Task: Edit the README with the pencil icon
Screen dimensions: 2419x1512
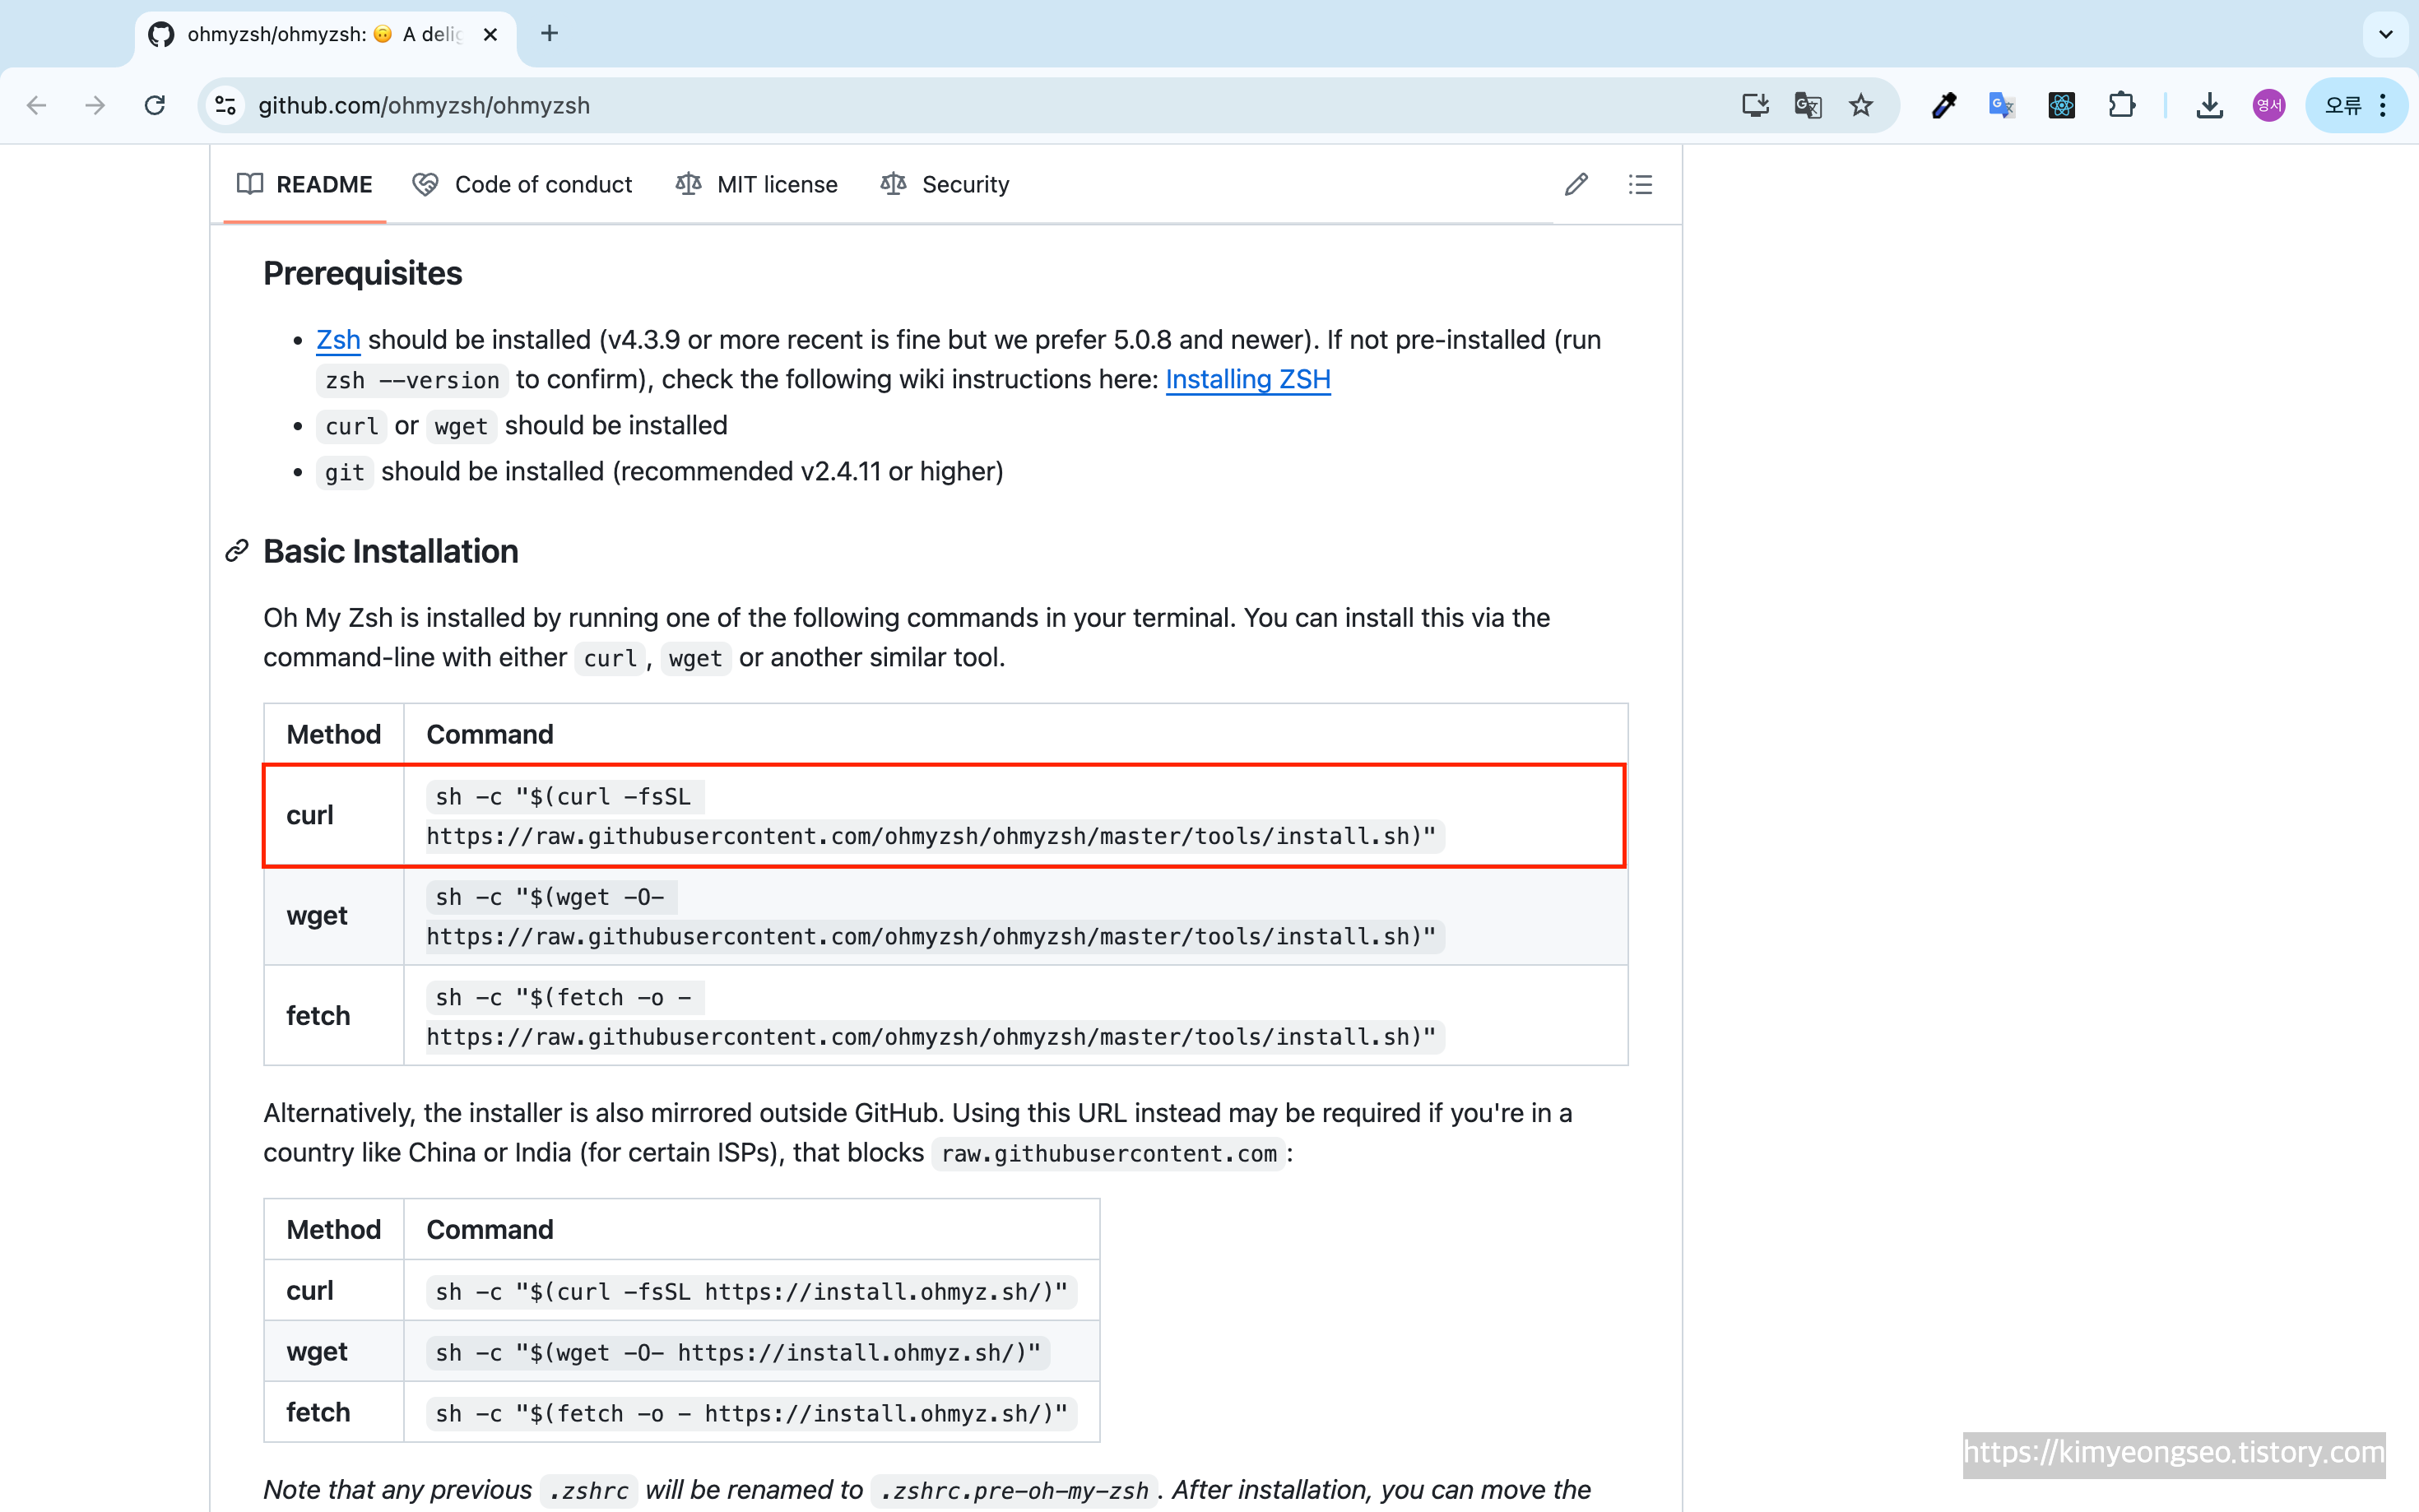Action: [1576, 184]
